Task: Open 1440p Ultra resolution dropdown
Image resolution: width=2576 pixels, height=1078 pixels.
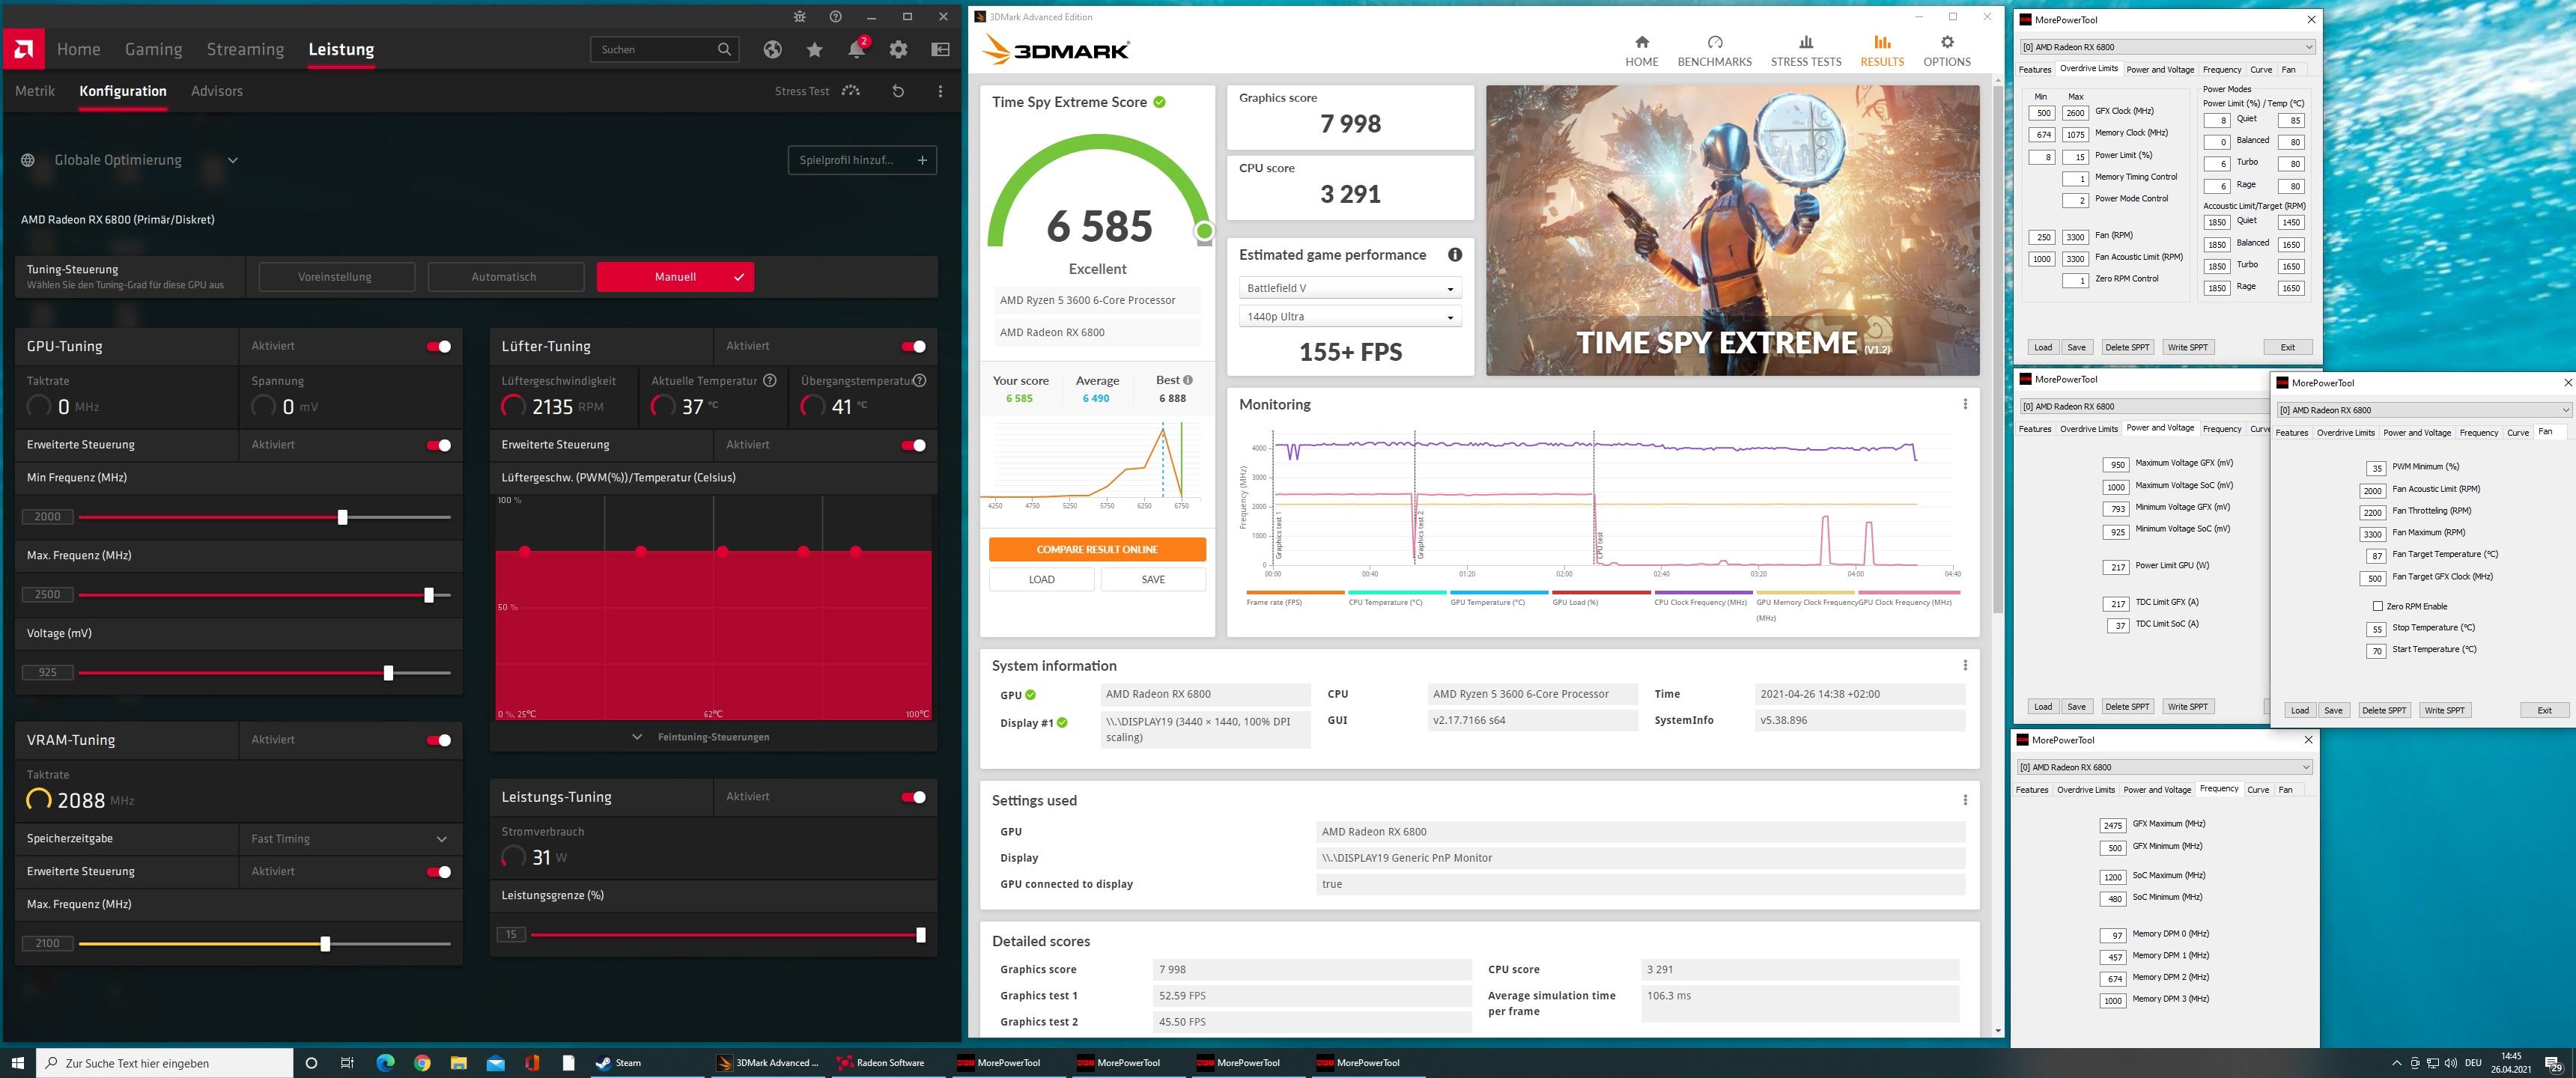Action: pos(1350,317)
